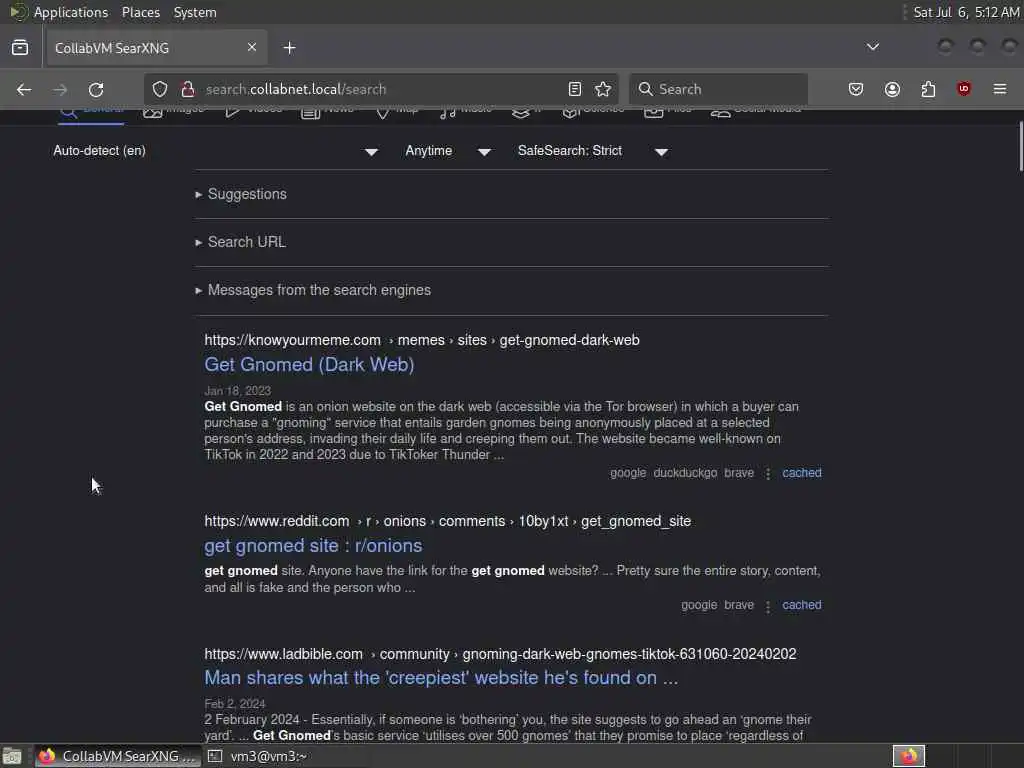1024x768 pixels.
Task: Open the Auto-detect (en) language dropdown
Action: 216,151
